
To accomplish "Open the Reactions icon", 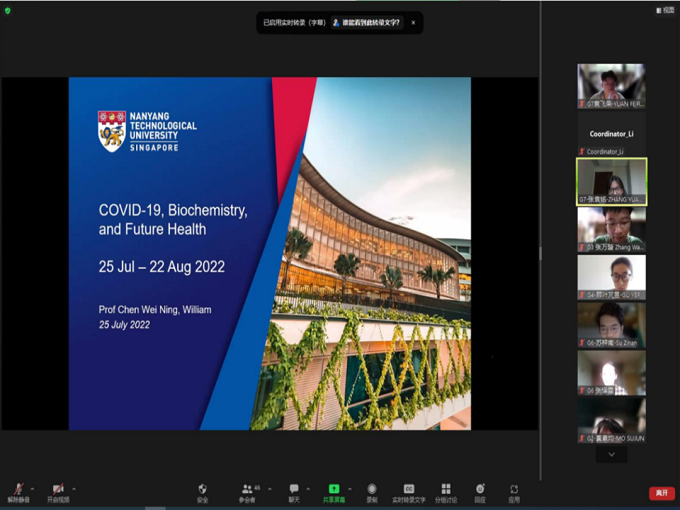I will pyautogui.click(x=480, y=490).
